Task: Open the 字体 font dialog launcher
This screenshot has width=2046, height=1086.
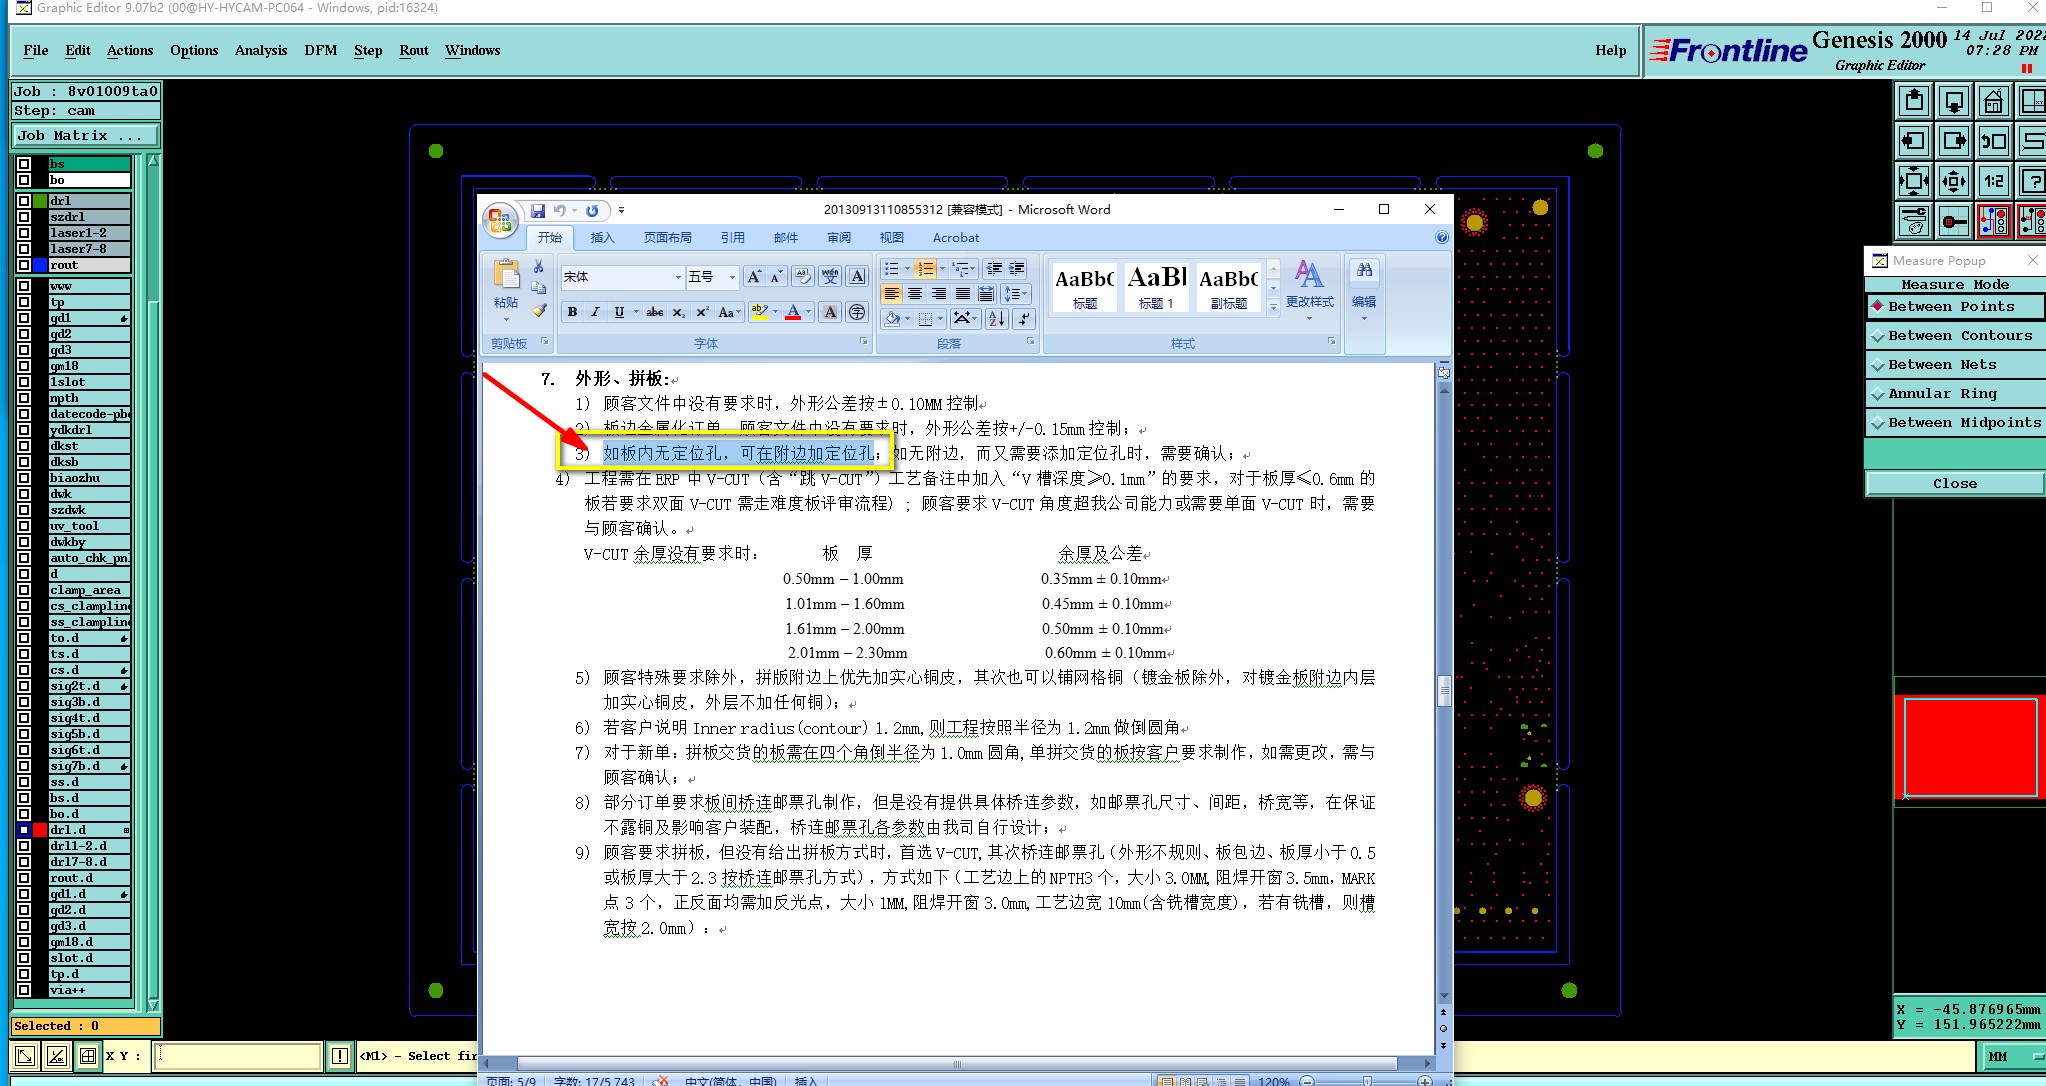Action: point(864,342)
